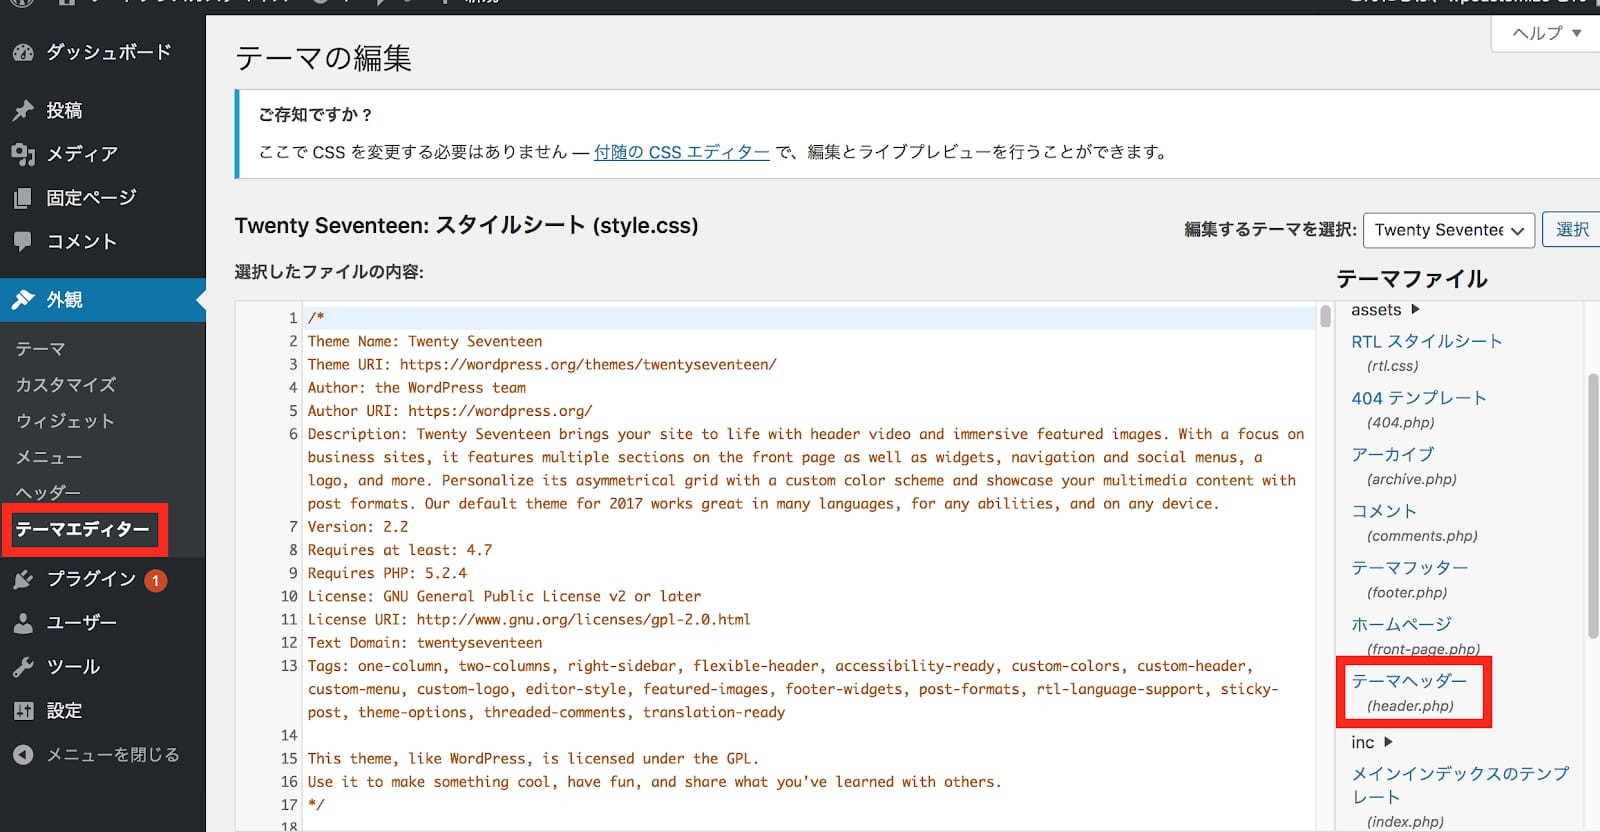This screenshot has width=1600, height=832.
Task: Select テーマエディター in the sidebar
Action: coord(83,529)
